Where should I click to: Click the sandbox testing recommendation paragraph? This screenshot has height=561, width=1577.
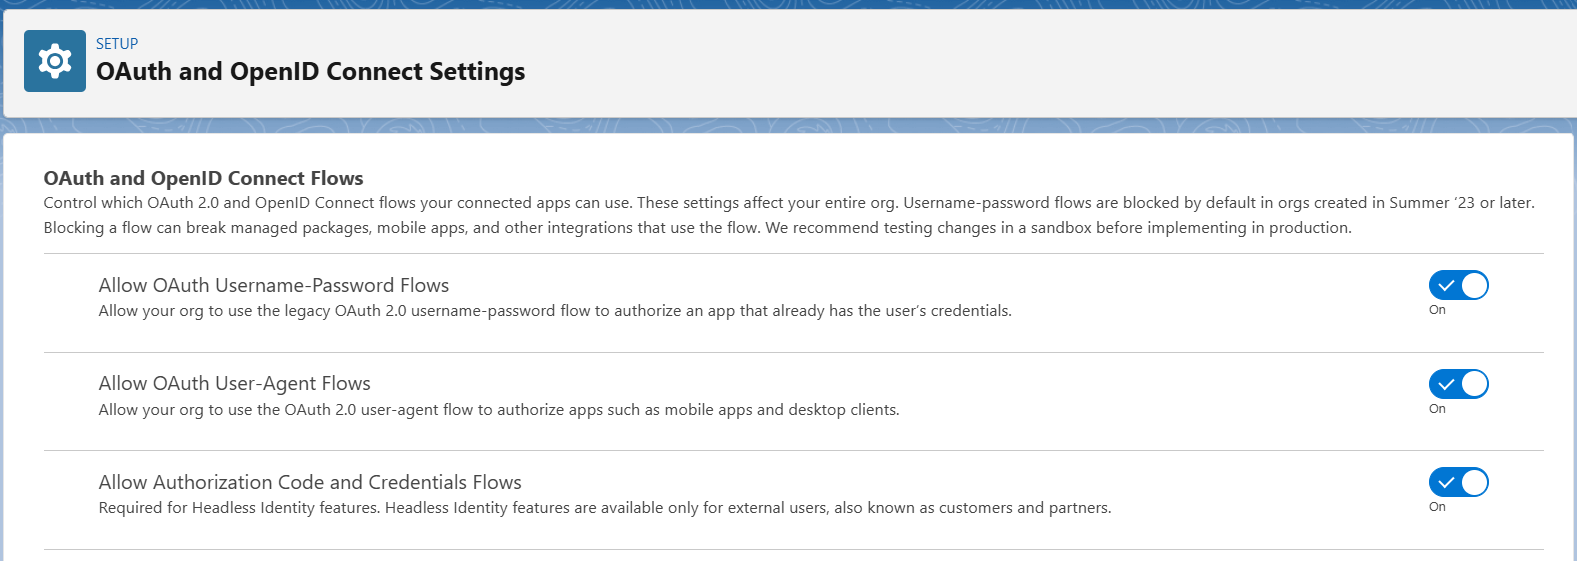[697, 228]
